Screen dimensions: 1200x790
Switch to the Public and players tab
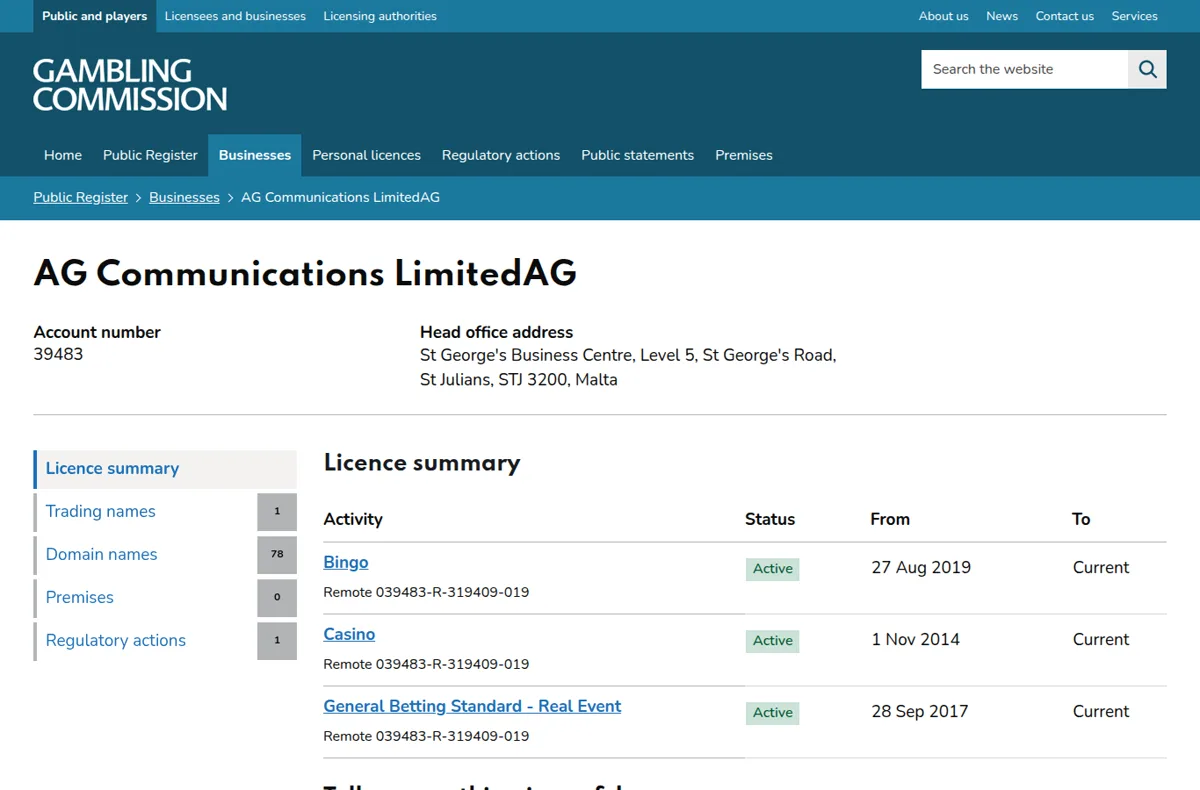click(x=95, y=16)
